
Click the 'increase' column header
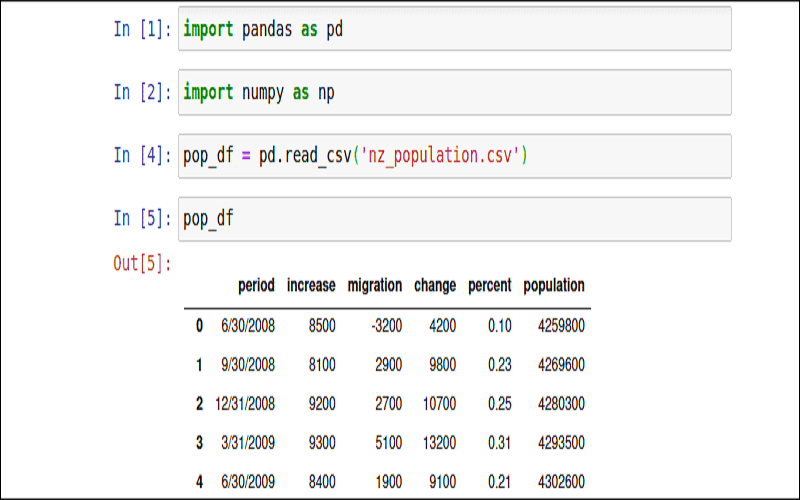(311, 285)
